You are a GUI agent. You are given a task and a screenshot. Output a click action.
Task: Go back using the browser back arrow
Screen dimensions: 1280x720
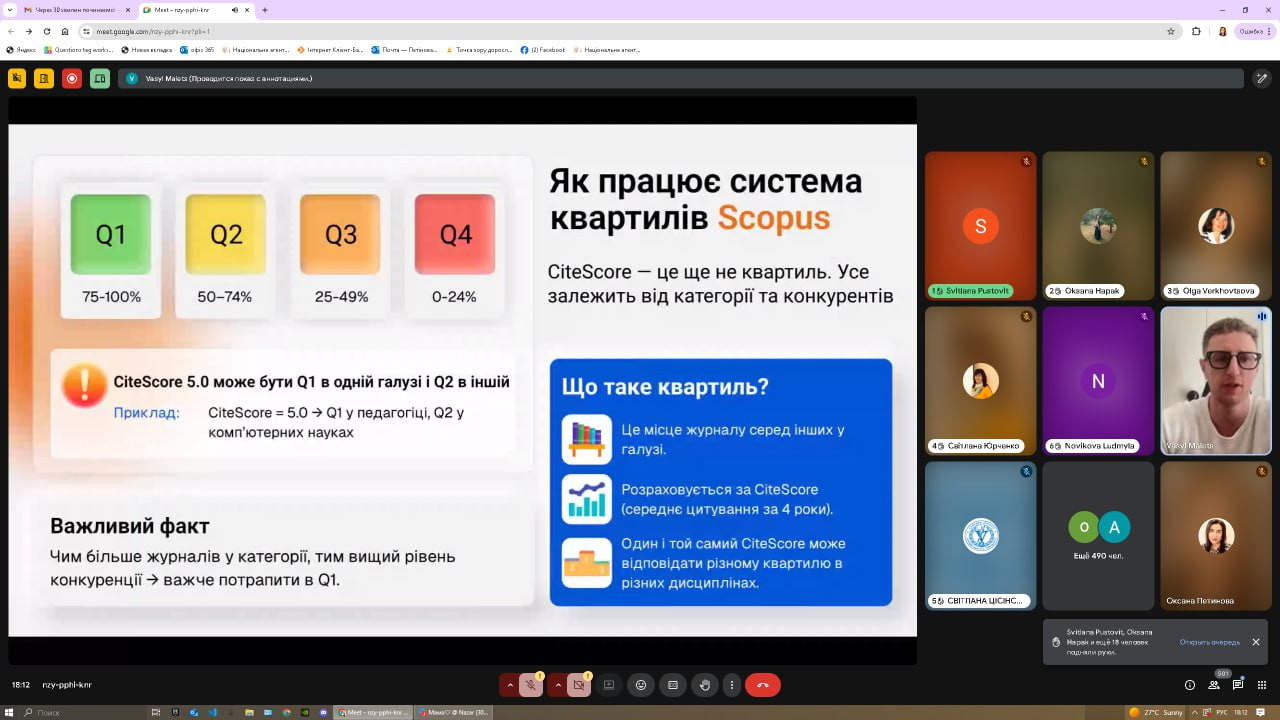11,31
